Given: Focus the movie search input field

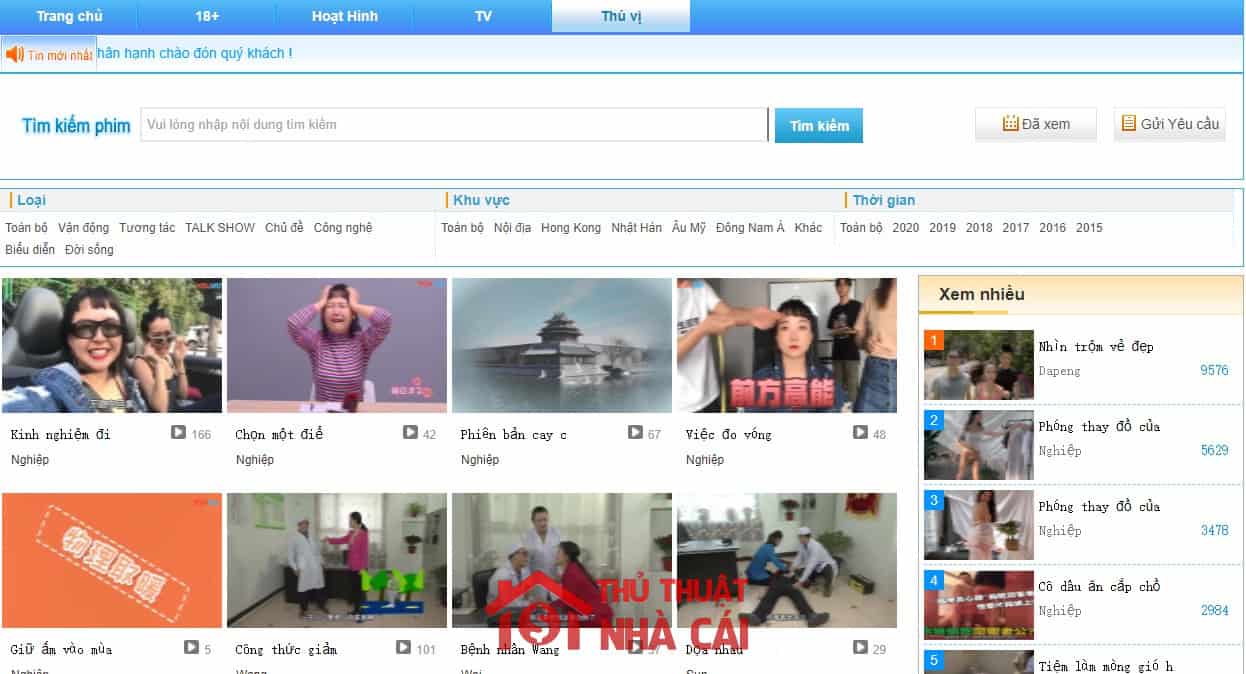Looking at the screenshot, I should 454,125.
